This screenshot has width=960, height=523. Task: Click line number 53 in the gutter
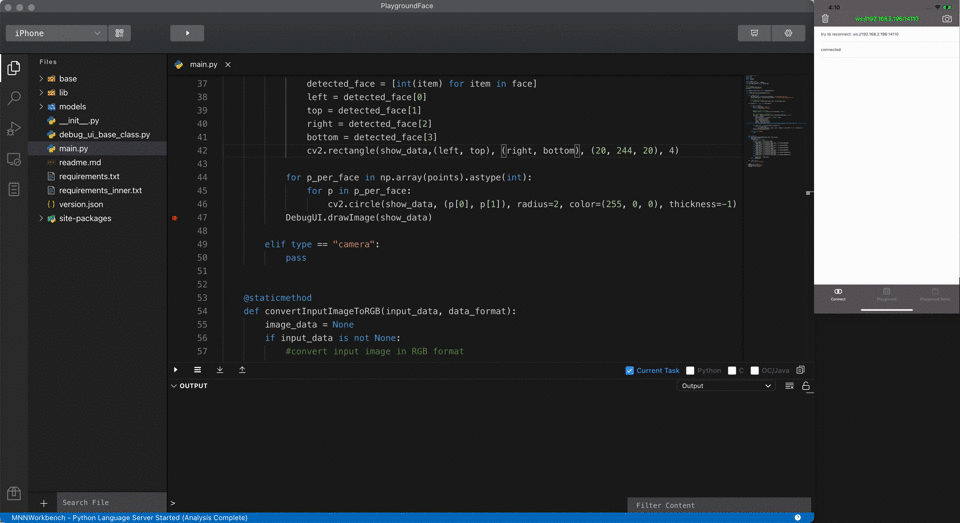pos(202,298)
